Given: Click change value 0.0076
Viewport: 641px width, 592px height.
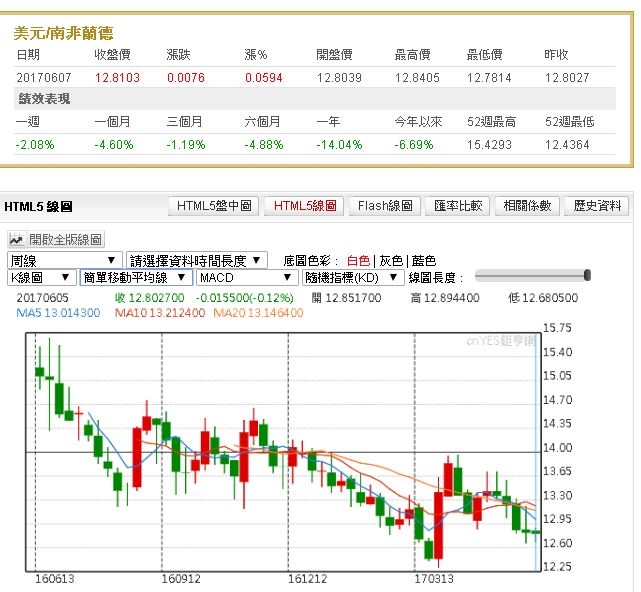Looking at the screenshot, I should [186, 78].
